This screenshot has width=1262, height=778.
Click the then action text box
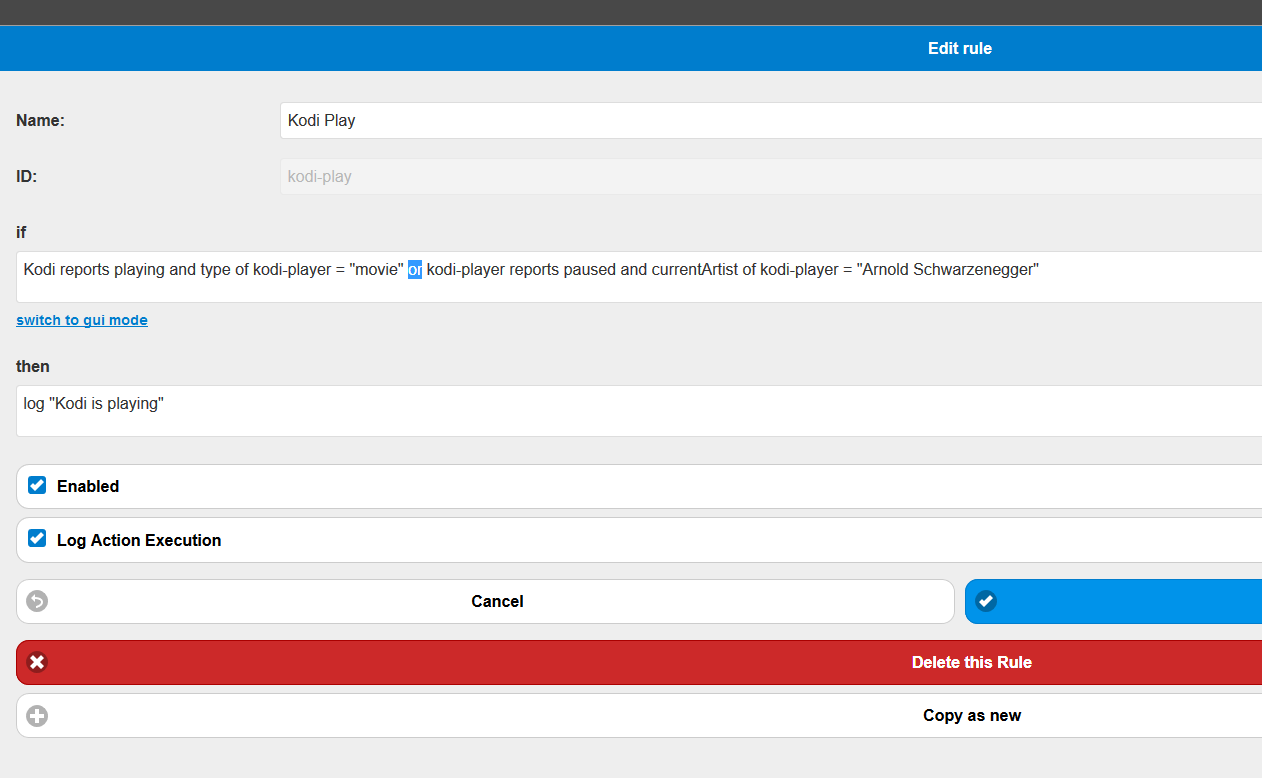tap(639, 411)
